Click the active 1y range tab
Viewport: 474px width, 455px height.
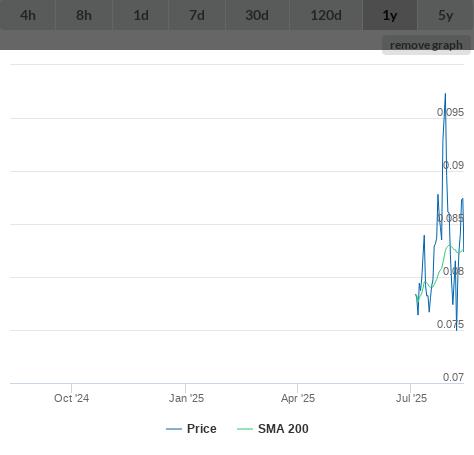[390, 15]
